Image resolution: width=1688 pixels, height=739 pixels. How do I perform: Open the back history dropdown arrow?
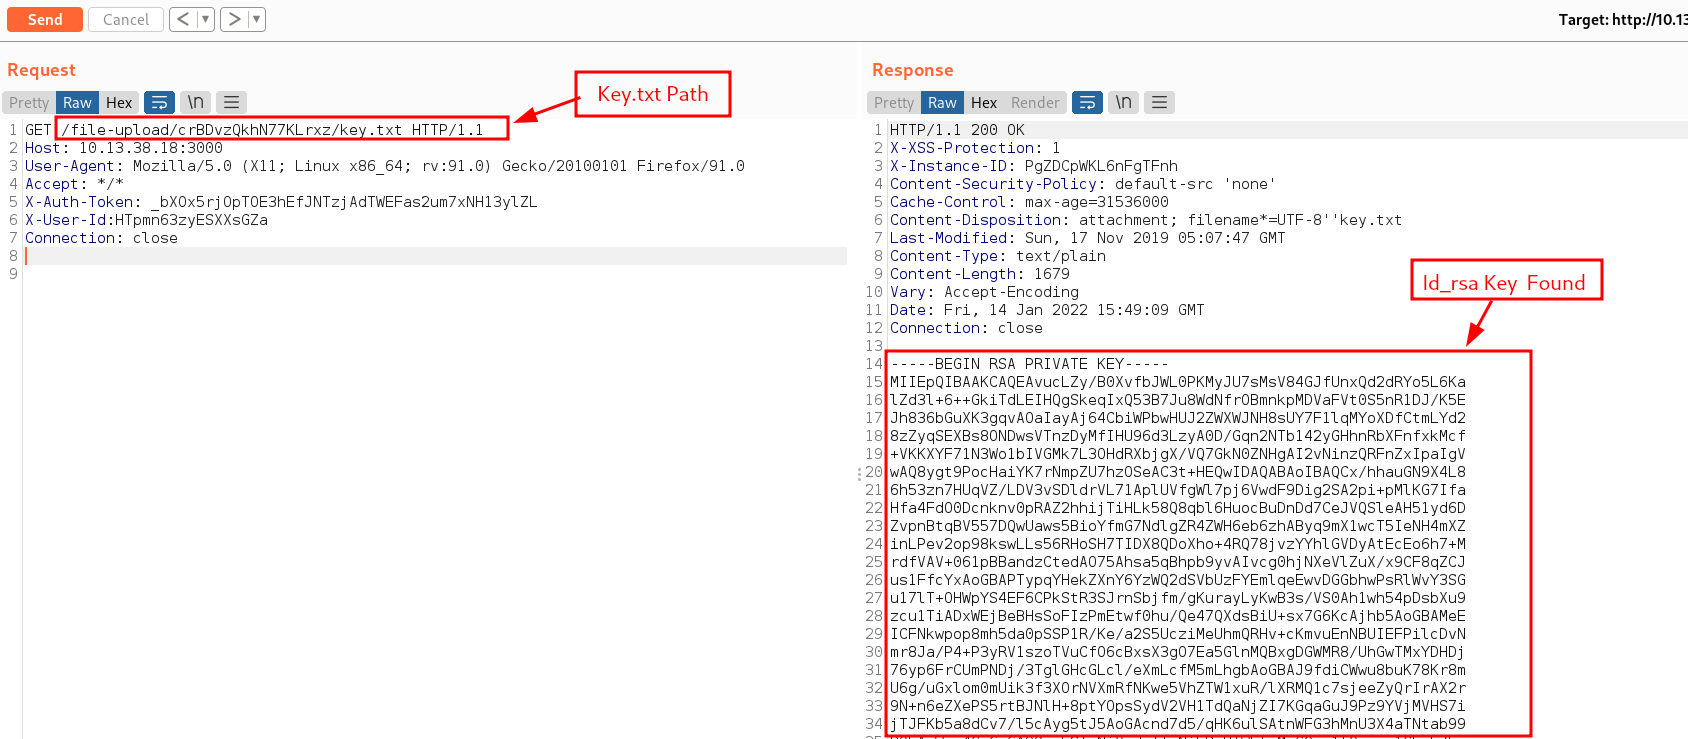click(x=205, y=19)
